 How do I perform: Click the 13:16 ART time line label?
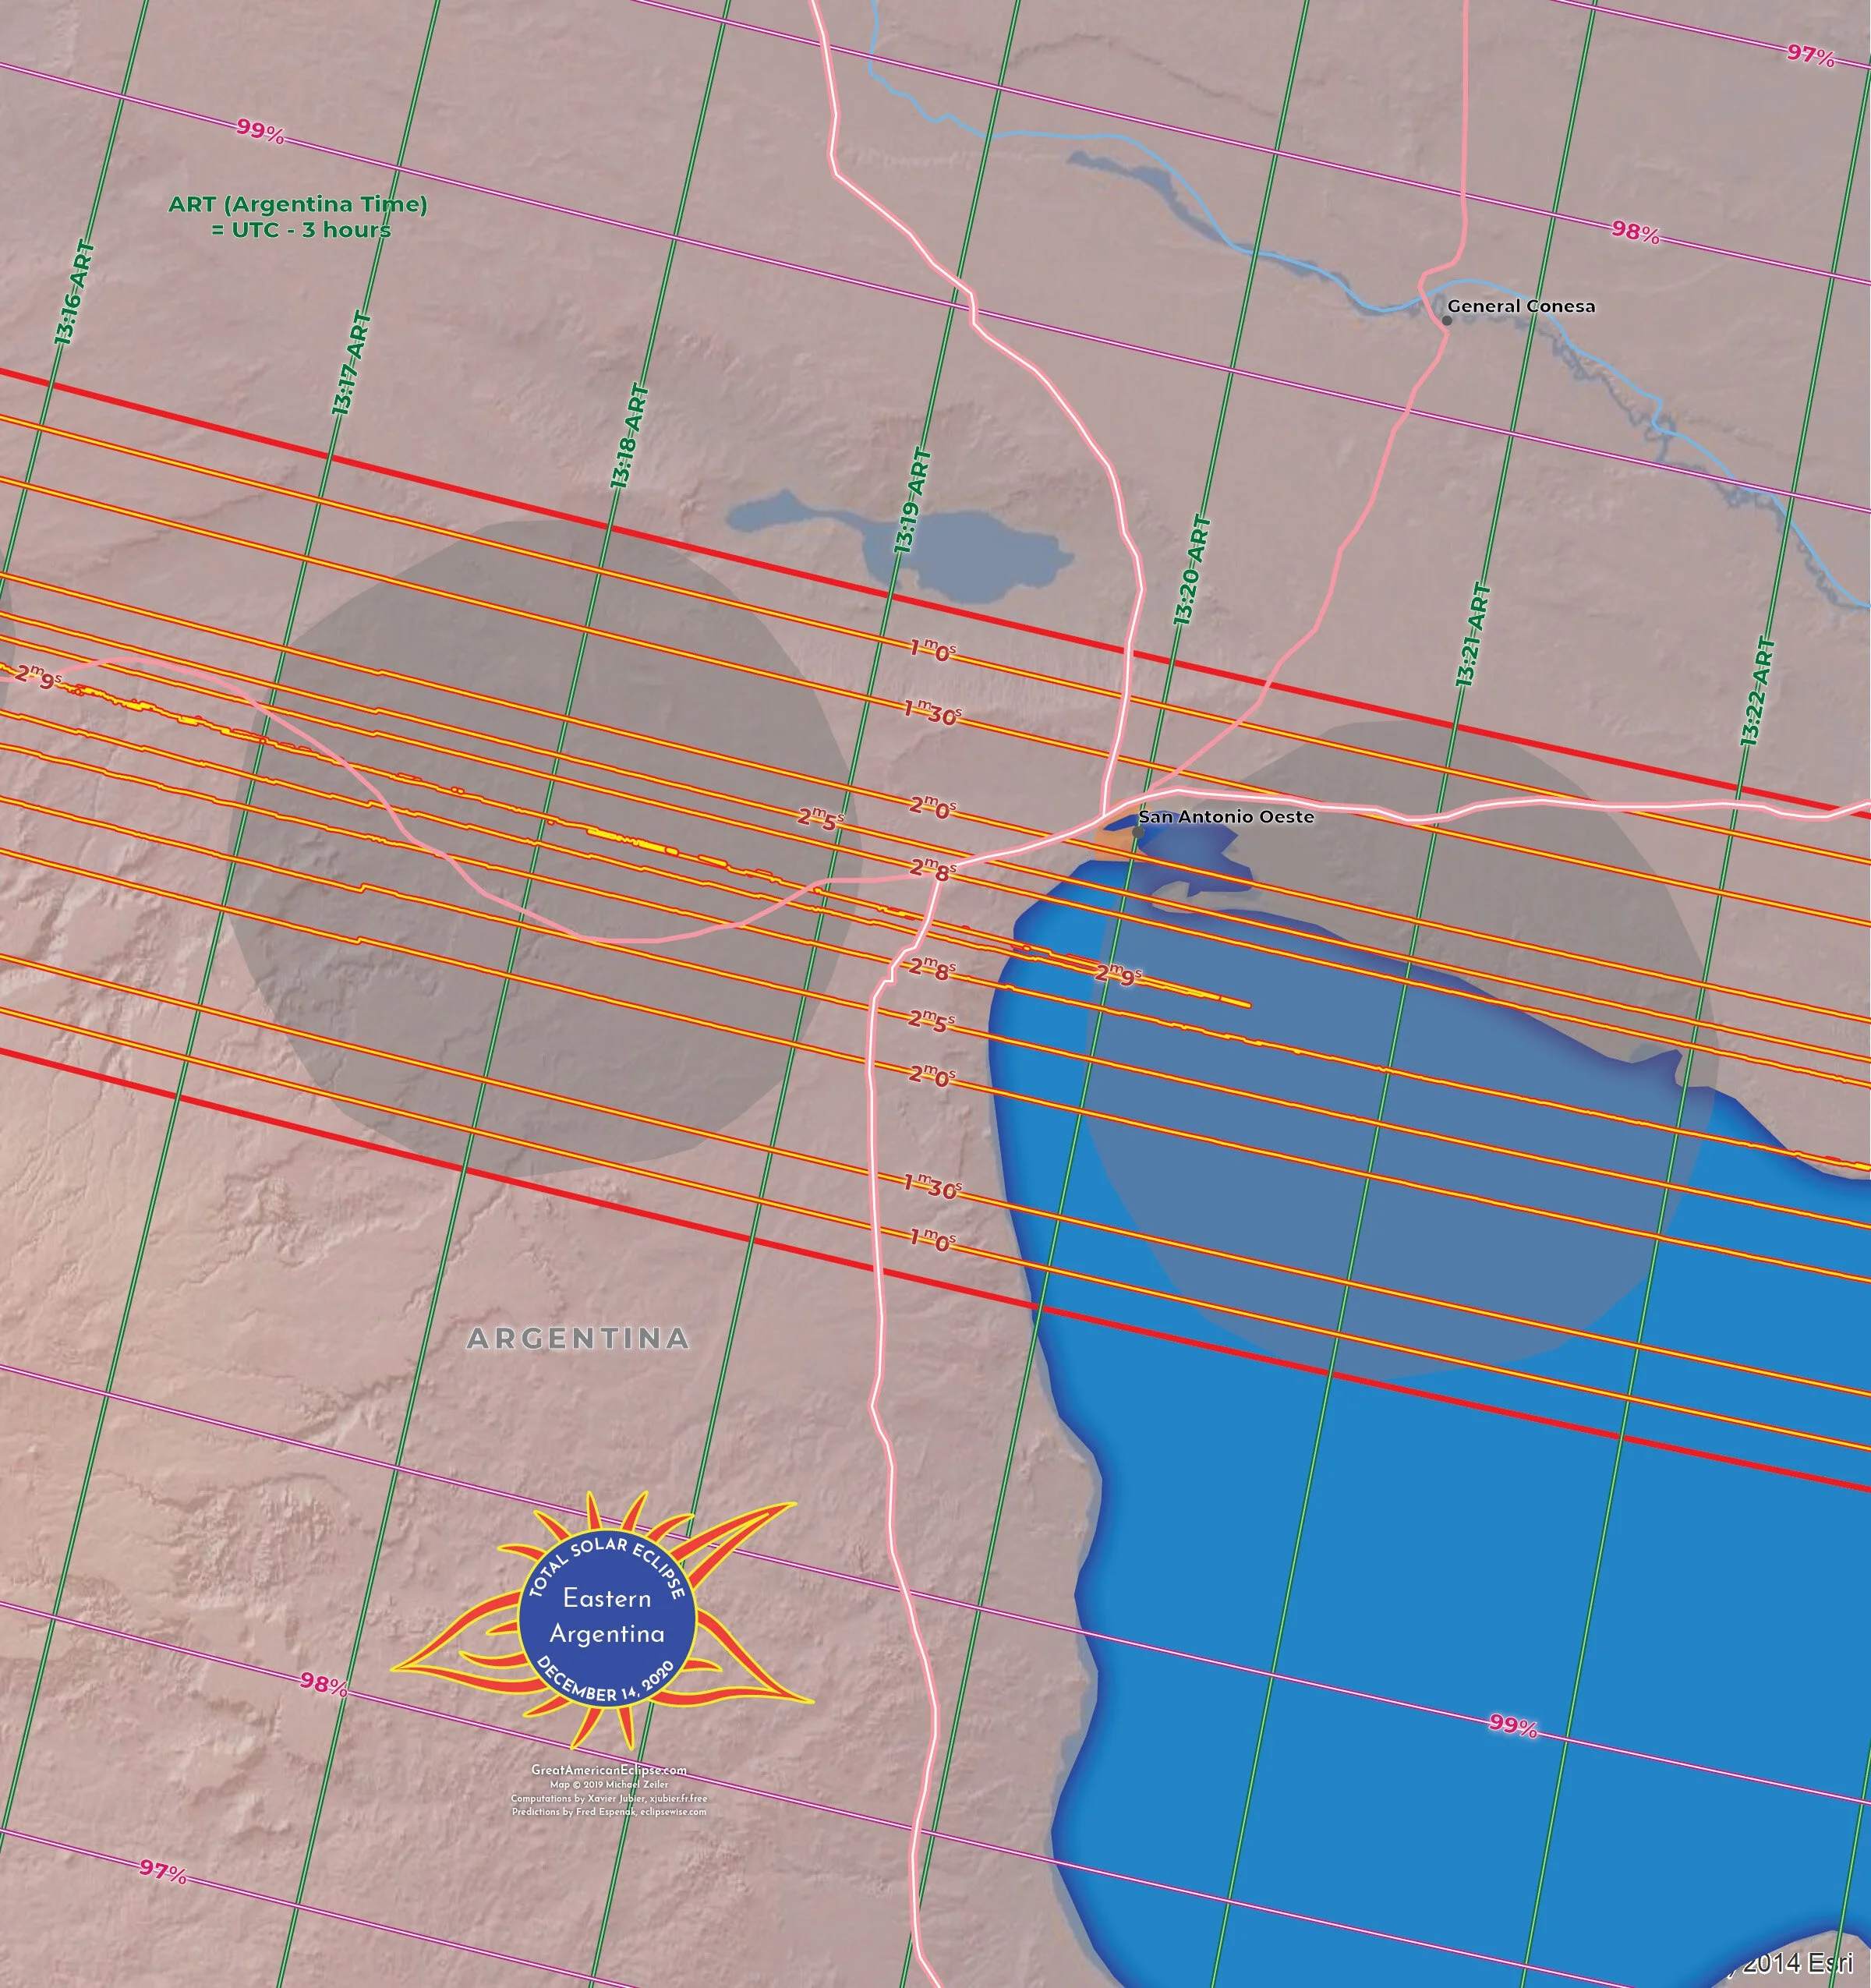click(75, 293)
